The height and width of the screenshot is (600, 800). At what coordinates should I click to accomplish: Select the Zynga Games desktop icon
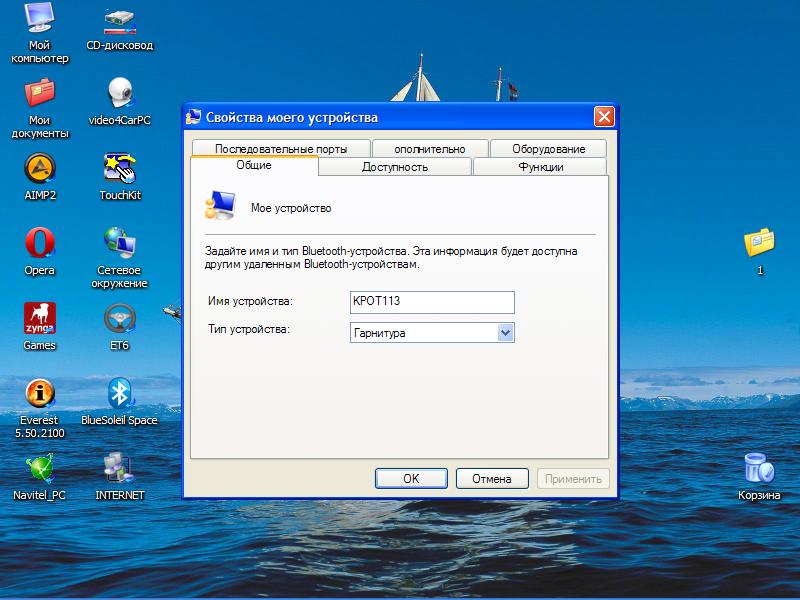(40, 318)
